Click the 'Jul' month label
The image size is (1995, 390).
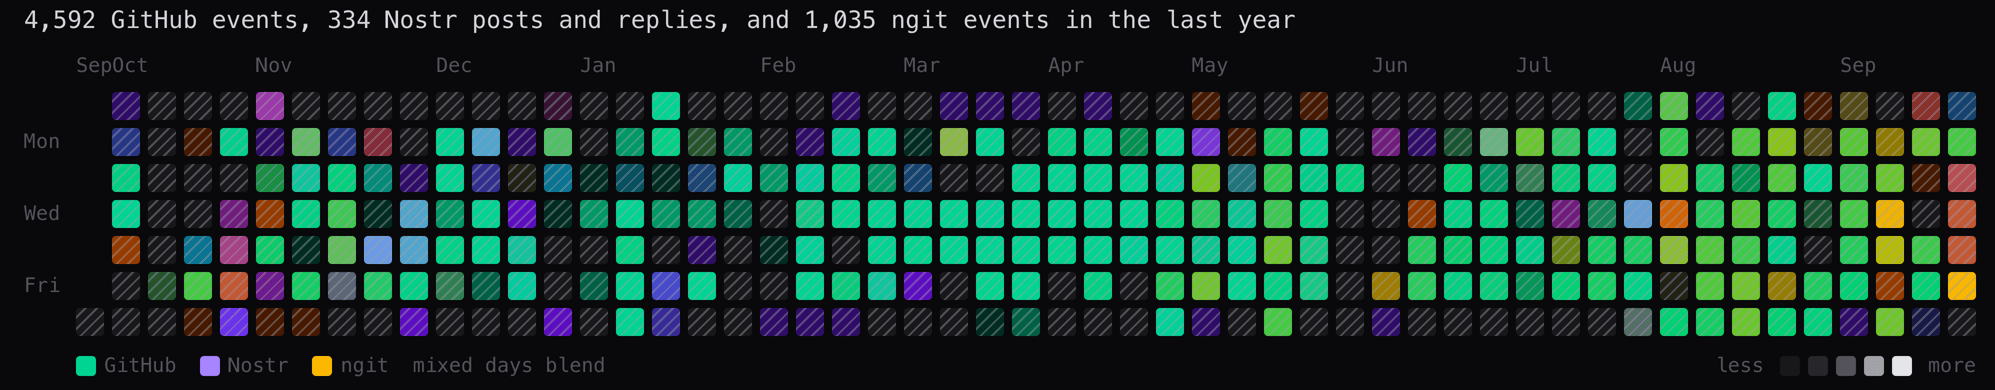pyautogui.click(x=1534, y=66)
